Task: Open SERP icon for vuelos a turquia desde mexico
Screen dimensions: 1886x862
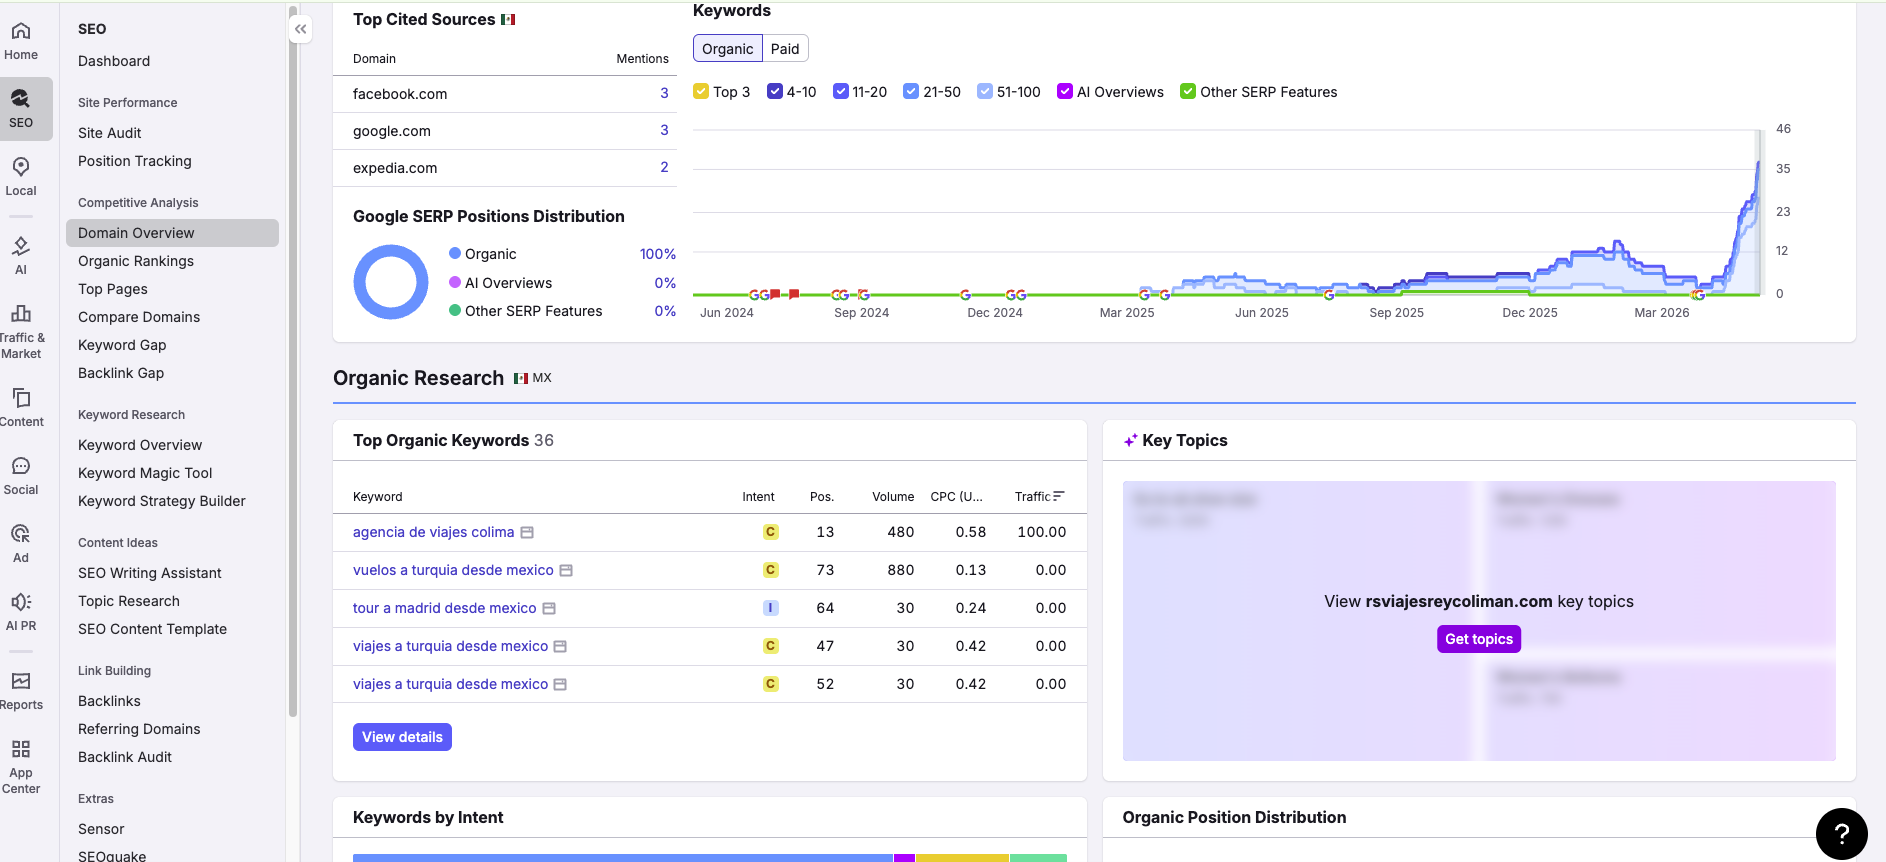Action: point(566,571)
